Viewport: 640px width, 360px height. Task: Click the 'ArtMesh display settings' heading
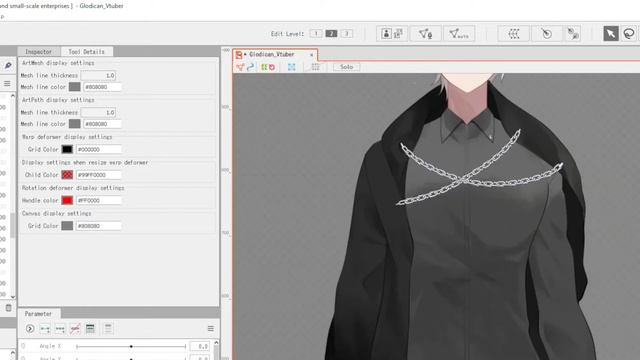pyautogui.click(x=58, y=63)
